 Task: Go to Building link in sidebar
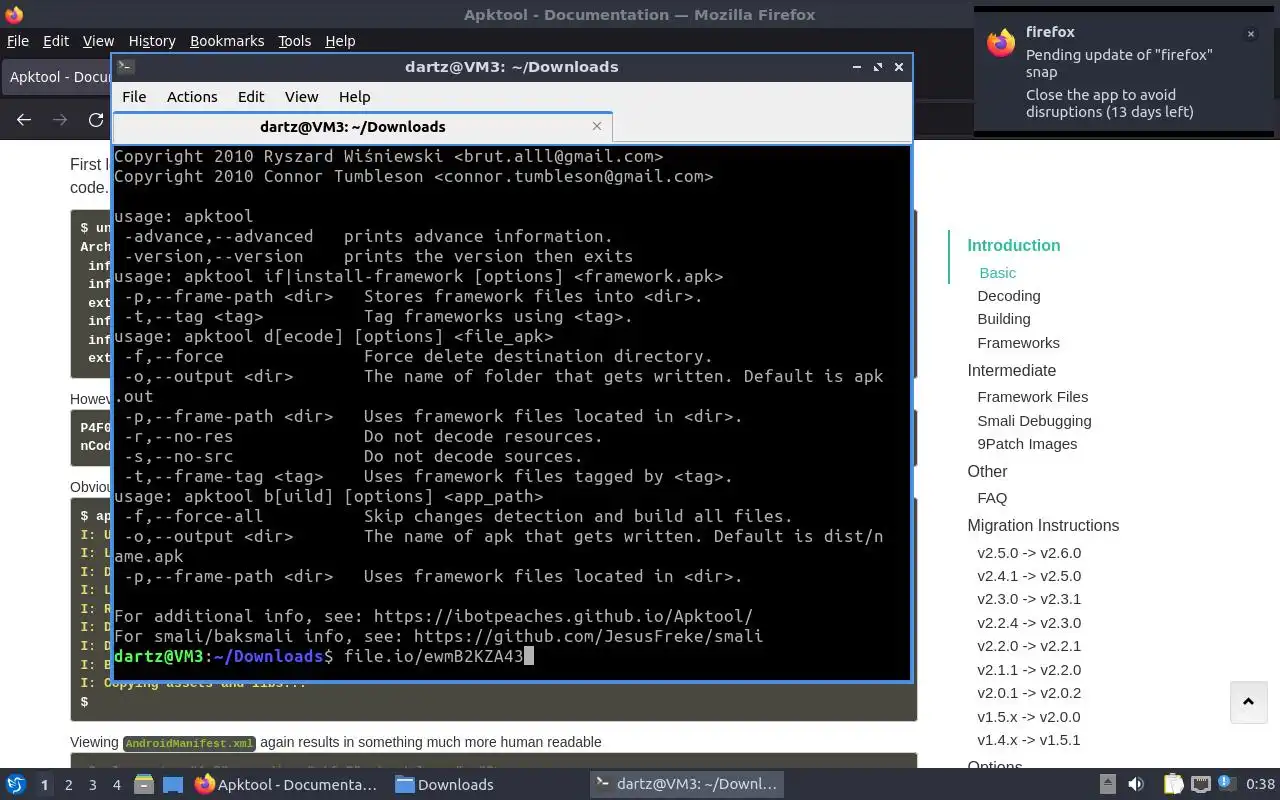click(1004, 319)
